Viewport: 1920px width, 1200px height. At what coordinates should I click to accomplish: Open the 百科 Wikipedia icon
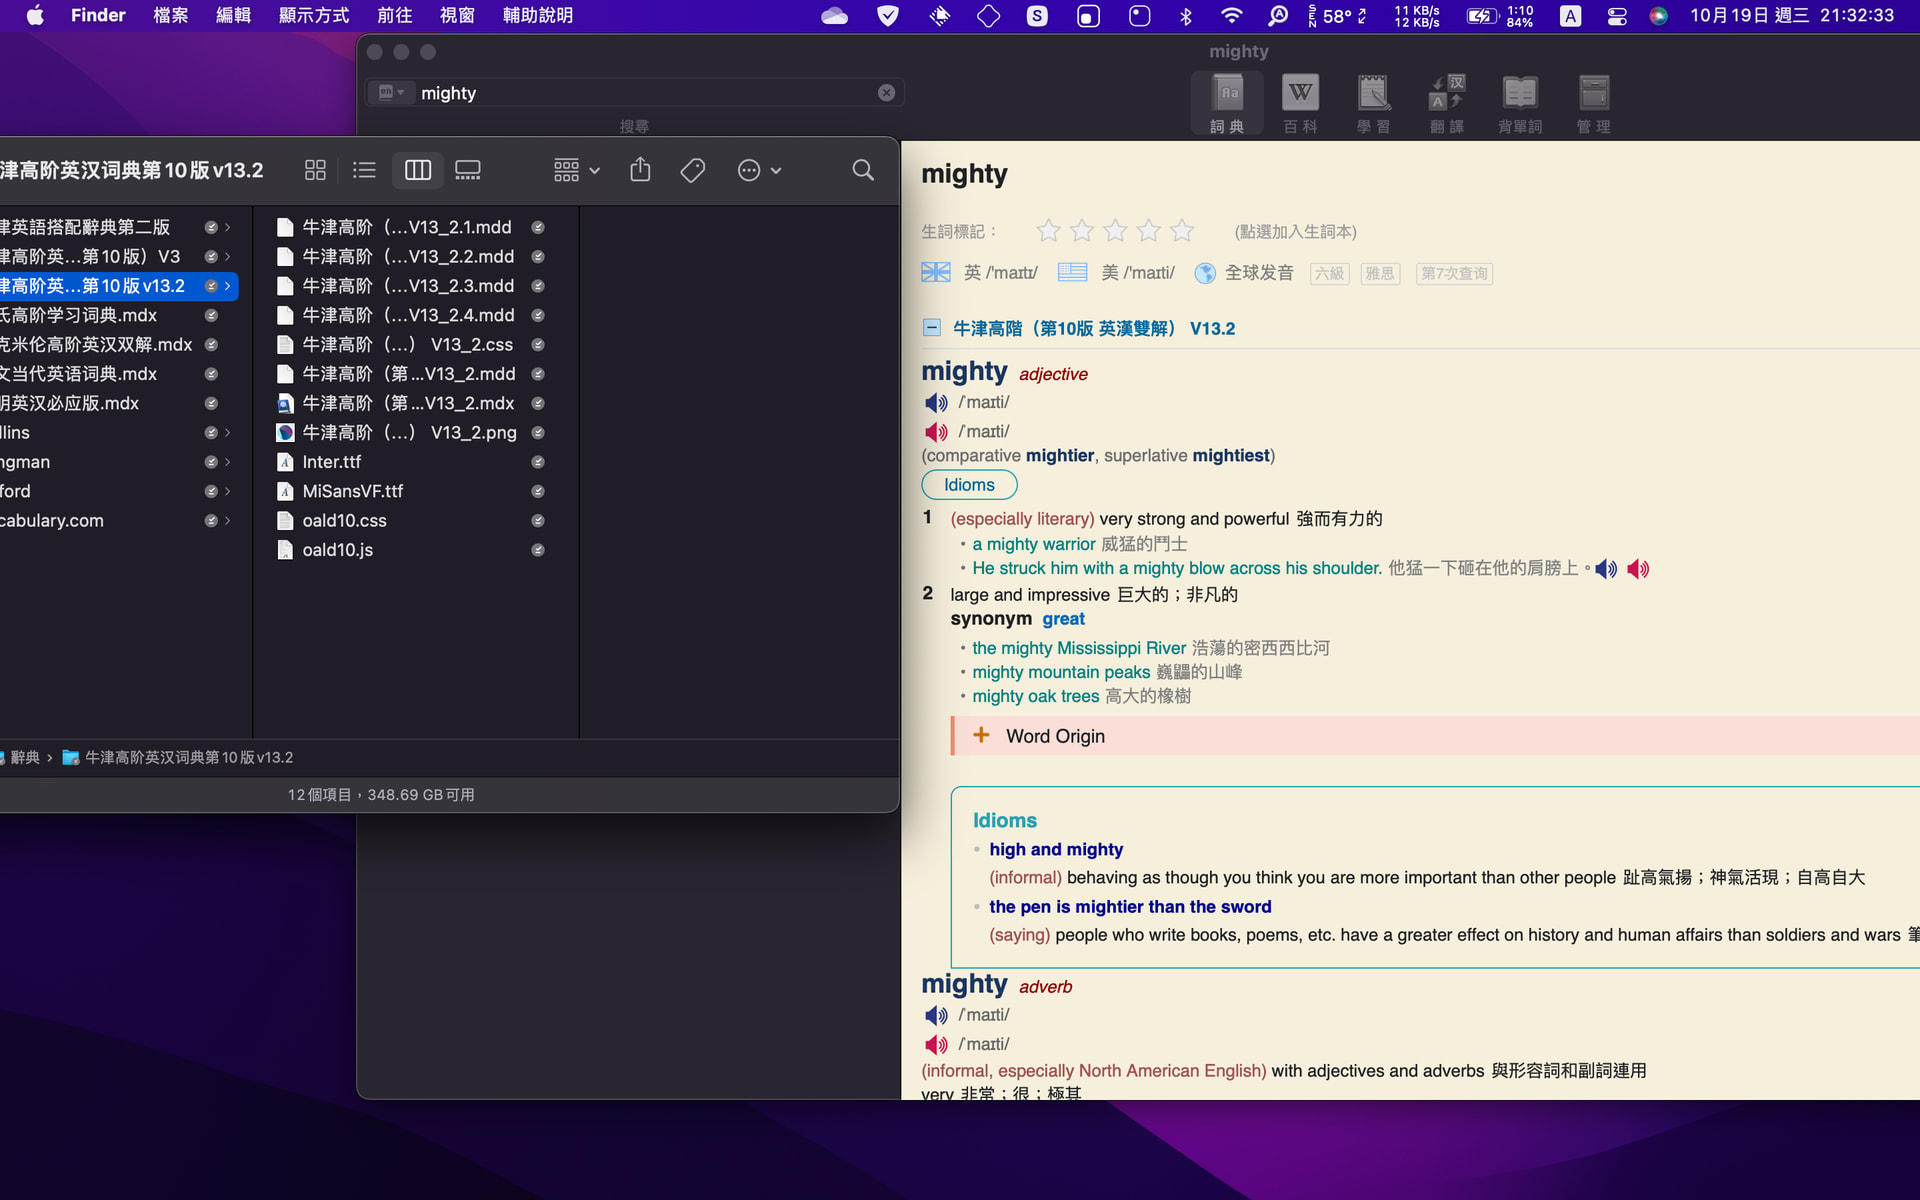pyautogui.click(x=1300, y=103)
